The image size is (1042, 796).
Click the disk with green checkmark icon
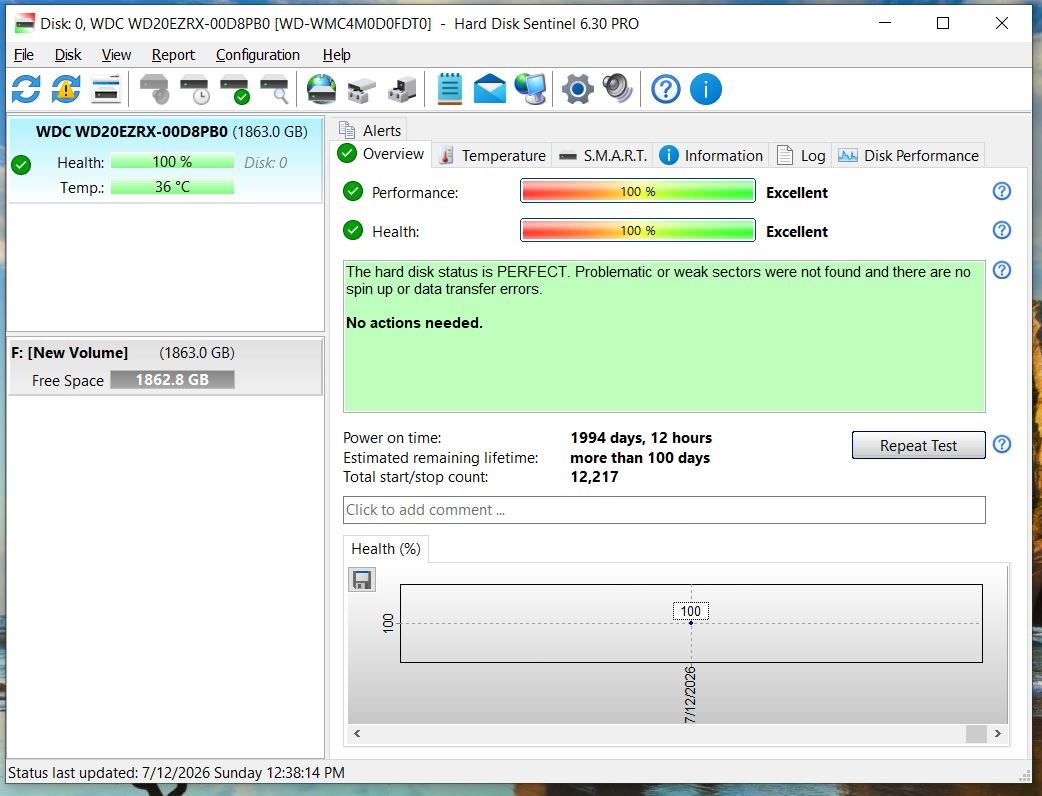(235, 89)
